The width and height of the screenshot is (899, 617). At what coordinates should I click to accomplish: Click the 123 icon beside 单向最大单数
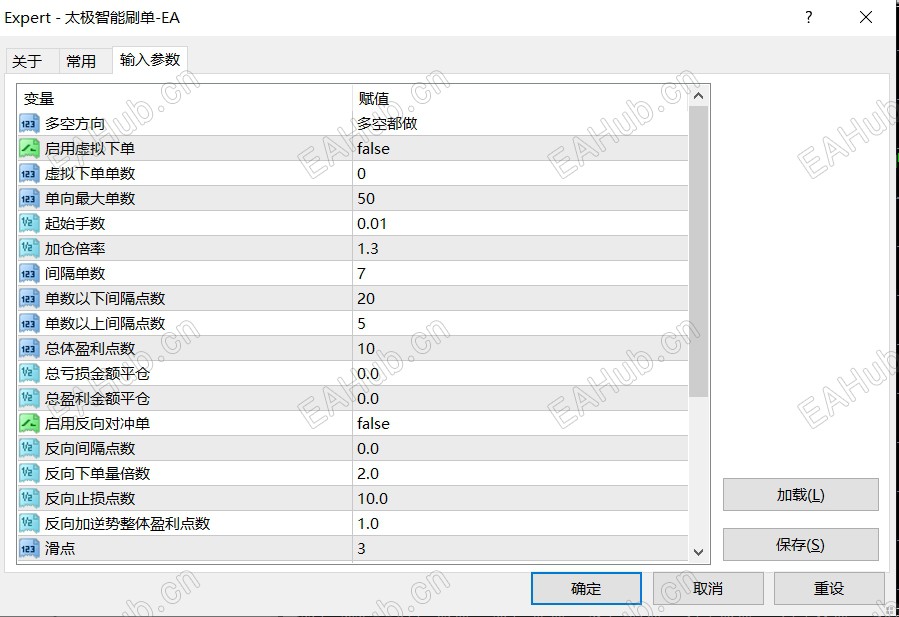click(27, 198)
